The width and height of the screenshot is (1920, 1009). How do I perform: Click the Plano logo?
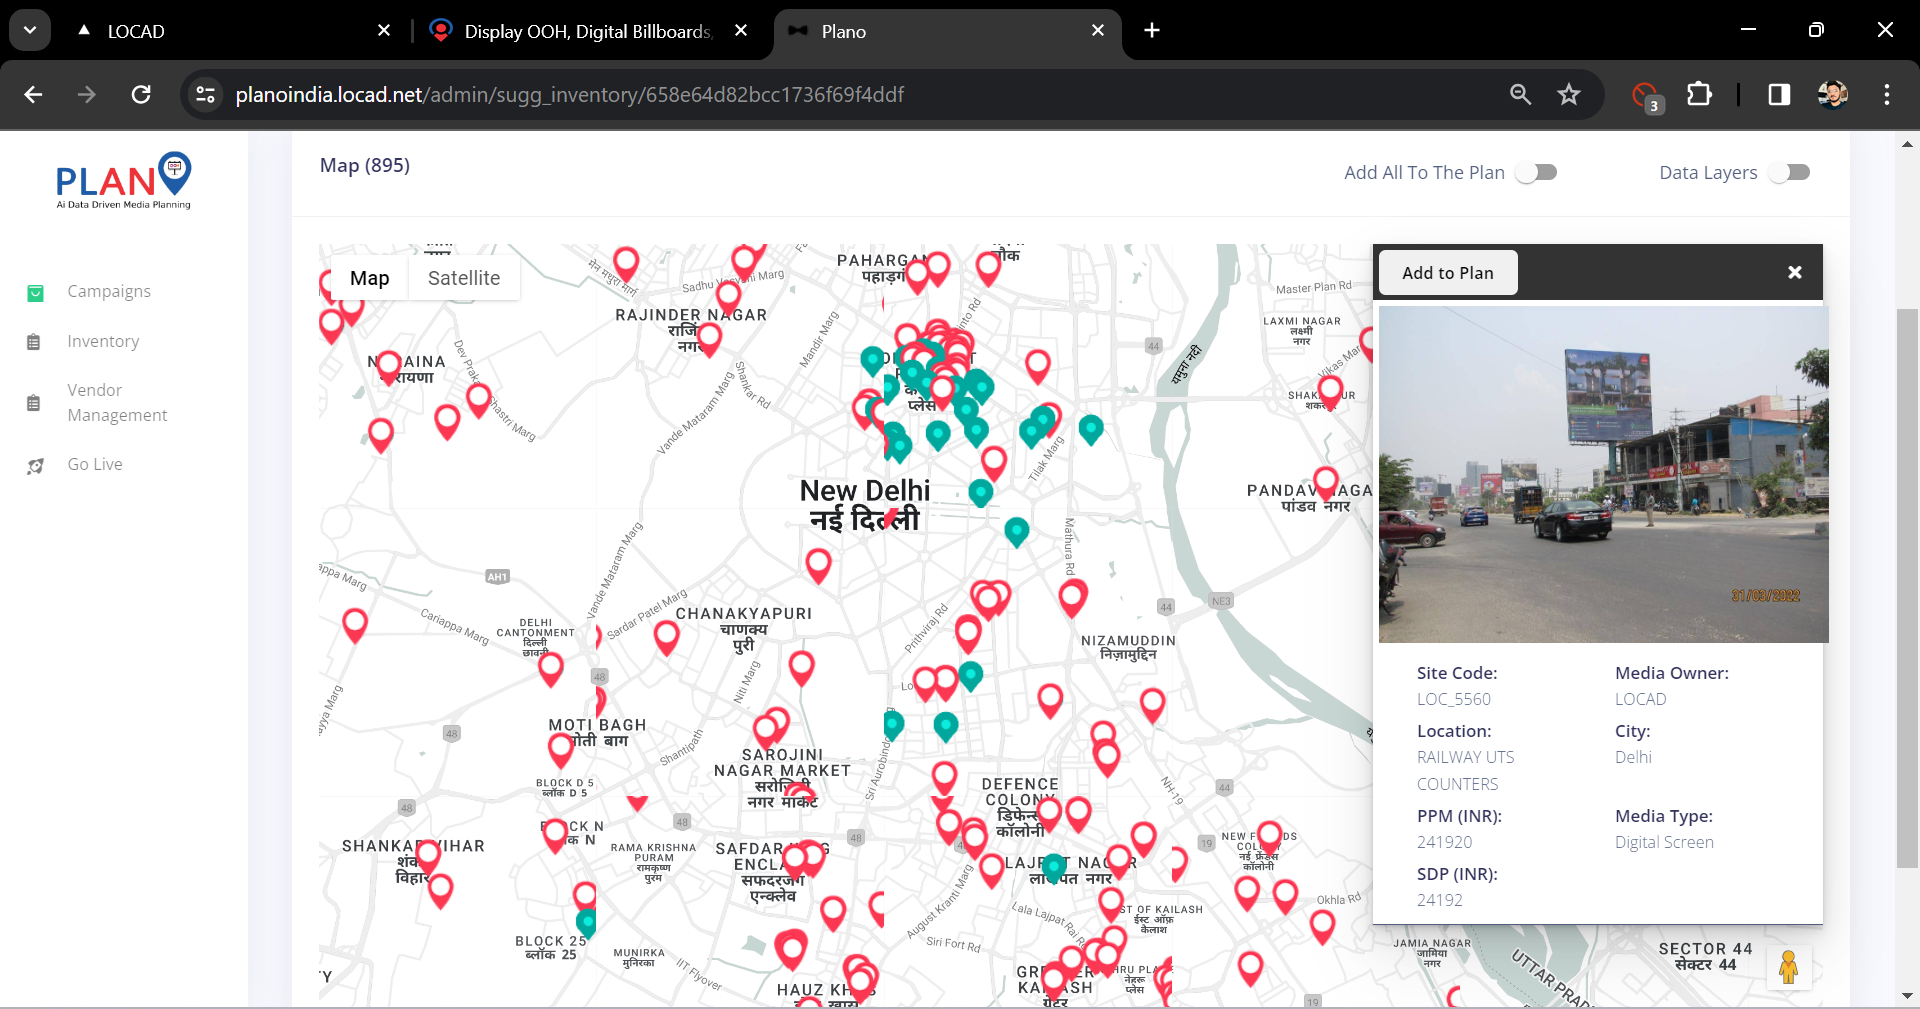point(123,180)
